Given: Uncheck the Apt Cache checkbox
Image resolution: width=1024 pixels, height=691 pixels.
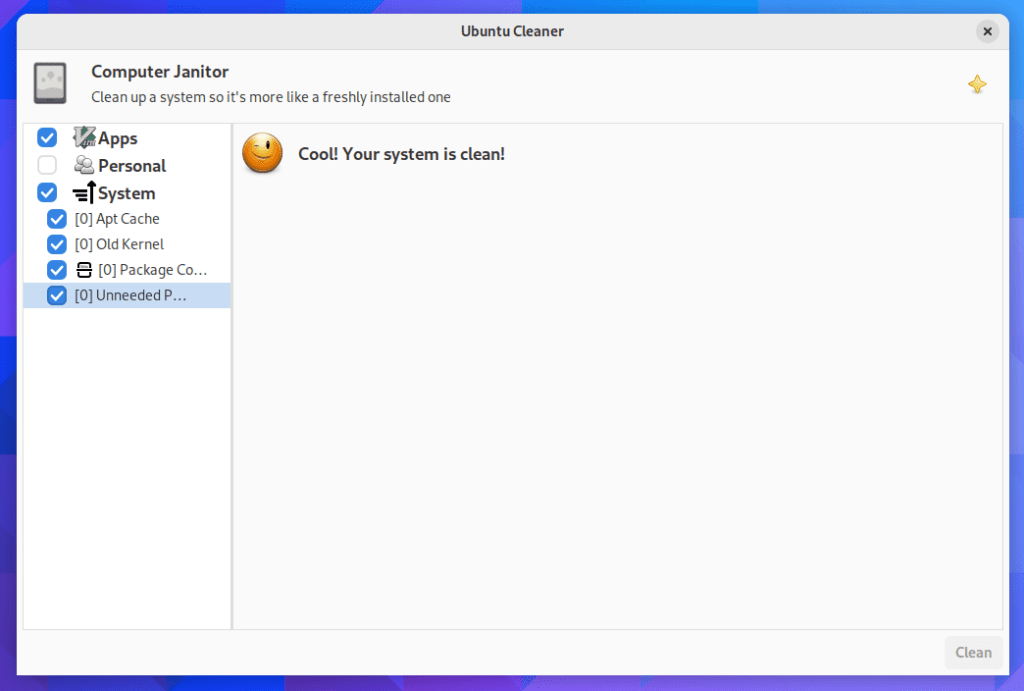Looking at the screenshot, I should (x=56, y=218).
